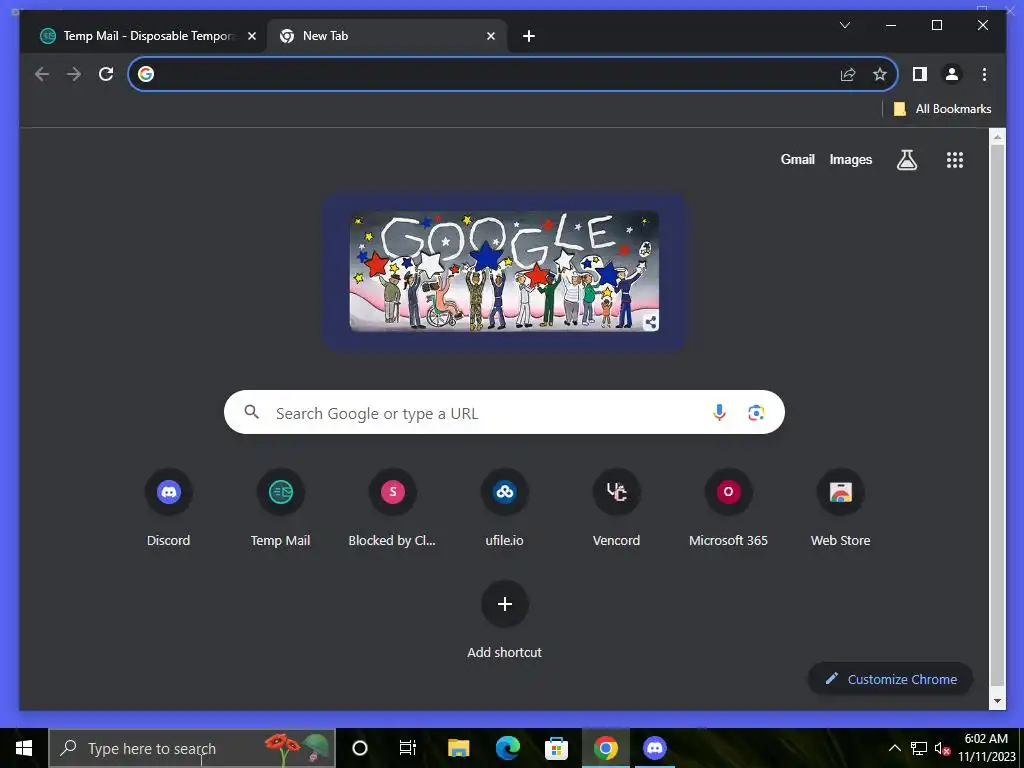The image size is (1024, 768).
Task: Open Gmail link
Action: 797,159
